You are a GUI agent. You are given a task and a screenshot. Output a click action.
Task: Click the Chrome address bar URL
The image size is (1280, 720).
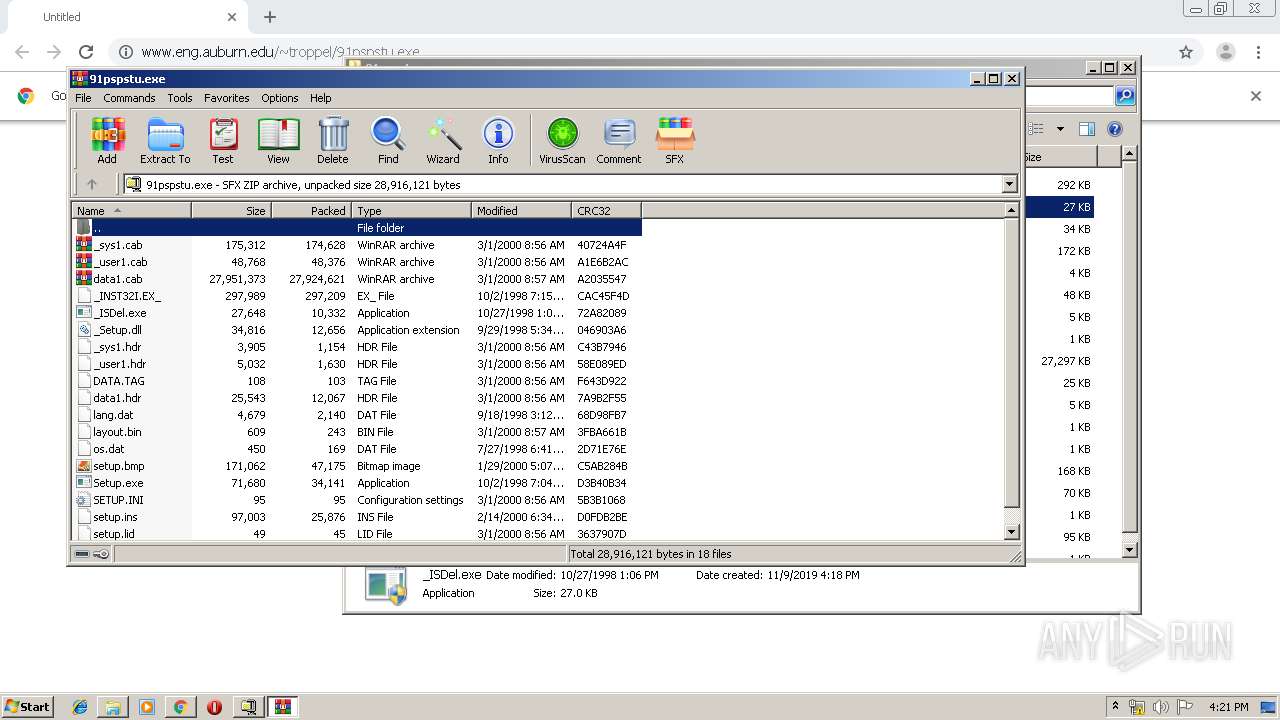tap(280, 52)
